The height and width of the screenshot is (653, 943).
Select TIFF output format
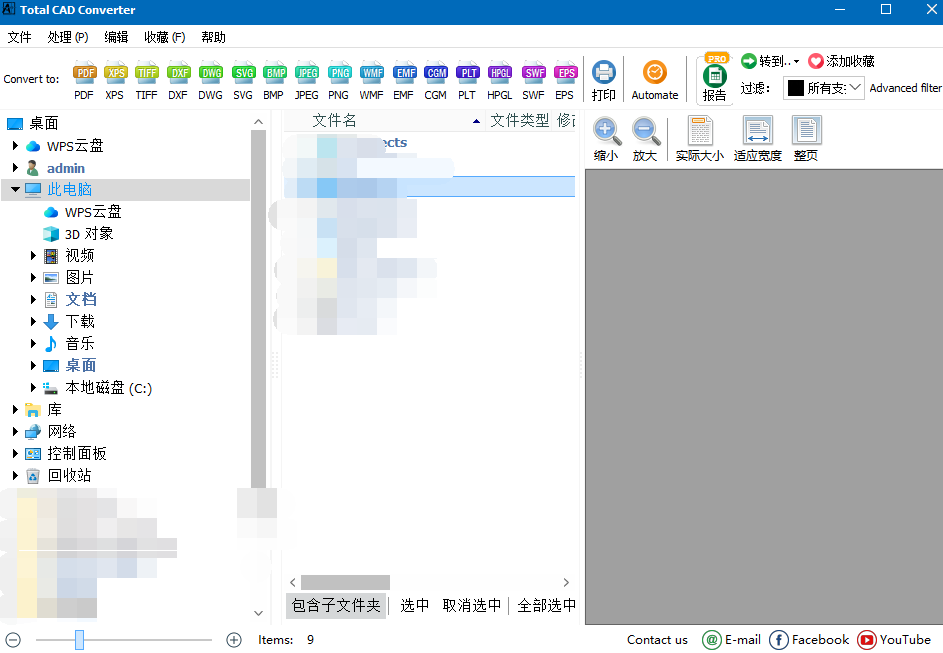click(x=146, y=80)
